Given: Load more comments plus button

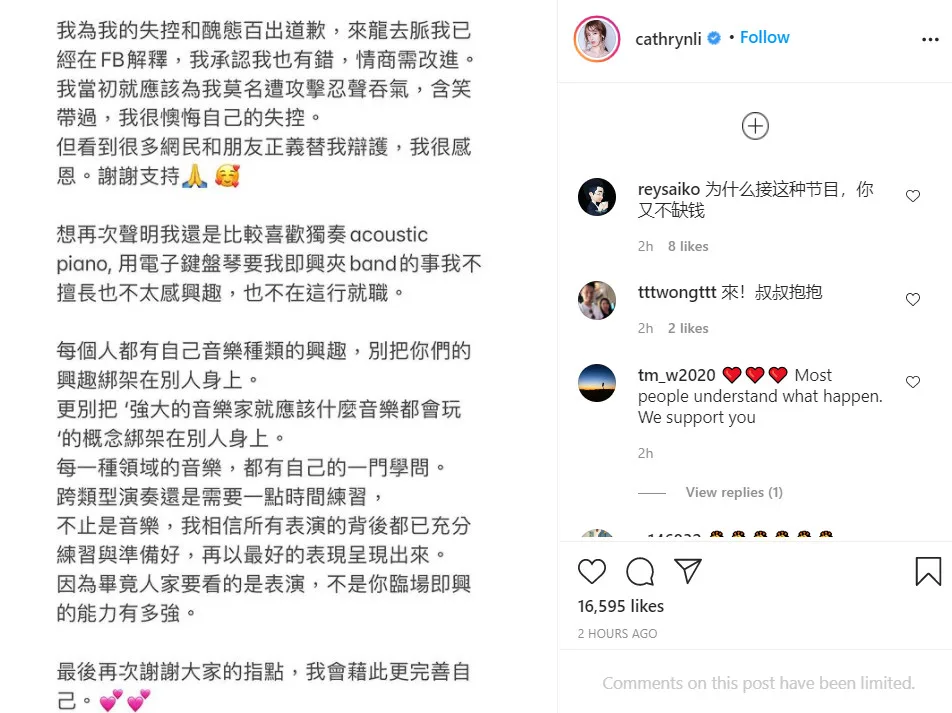Looking at the screenshot, I should [x=755, y=126].
